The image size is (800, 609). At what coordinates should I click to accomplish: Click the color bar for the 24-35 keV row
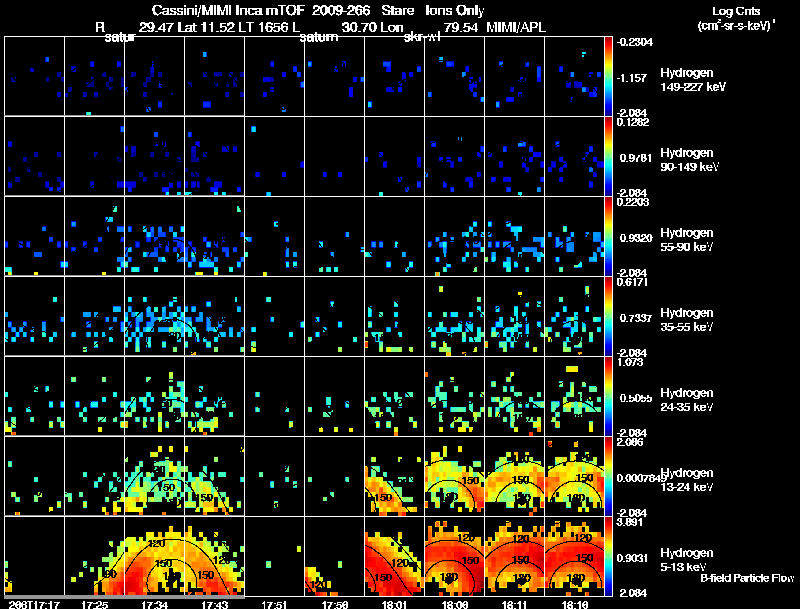(608, 396)
